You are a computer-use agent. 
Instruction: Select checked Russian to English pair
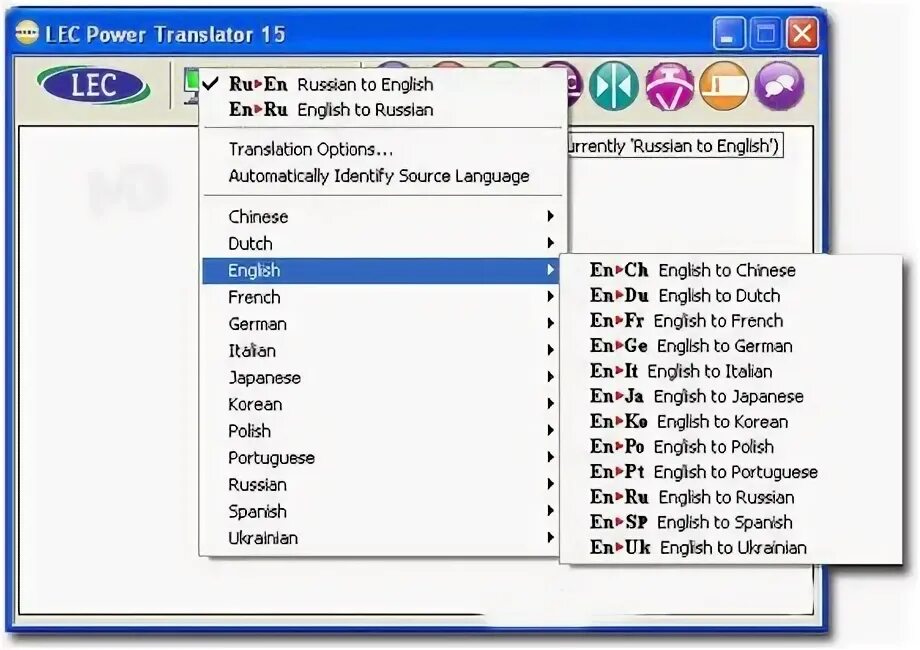pos(382,84)
